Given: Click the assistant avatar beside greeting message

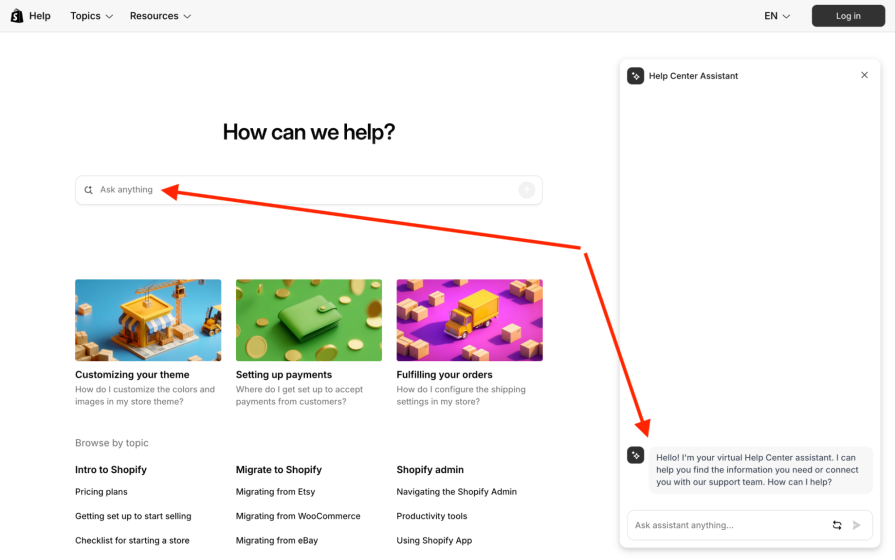Looking at the screenshot, I should [x=635, y=455].
